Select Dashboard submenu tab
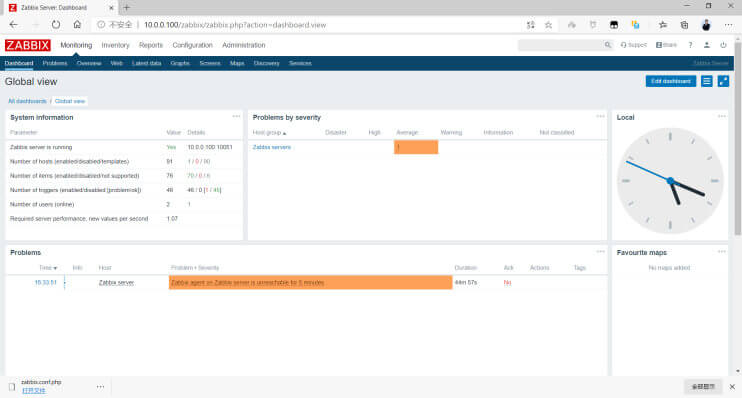 tap(19, 63)
